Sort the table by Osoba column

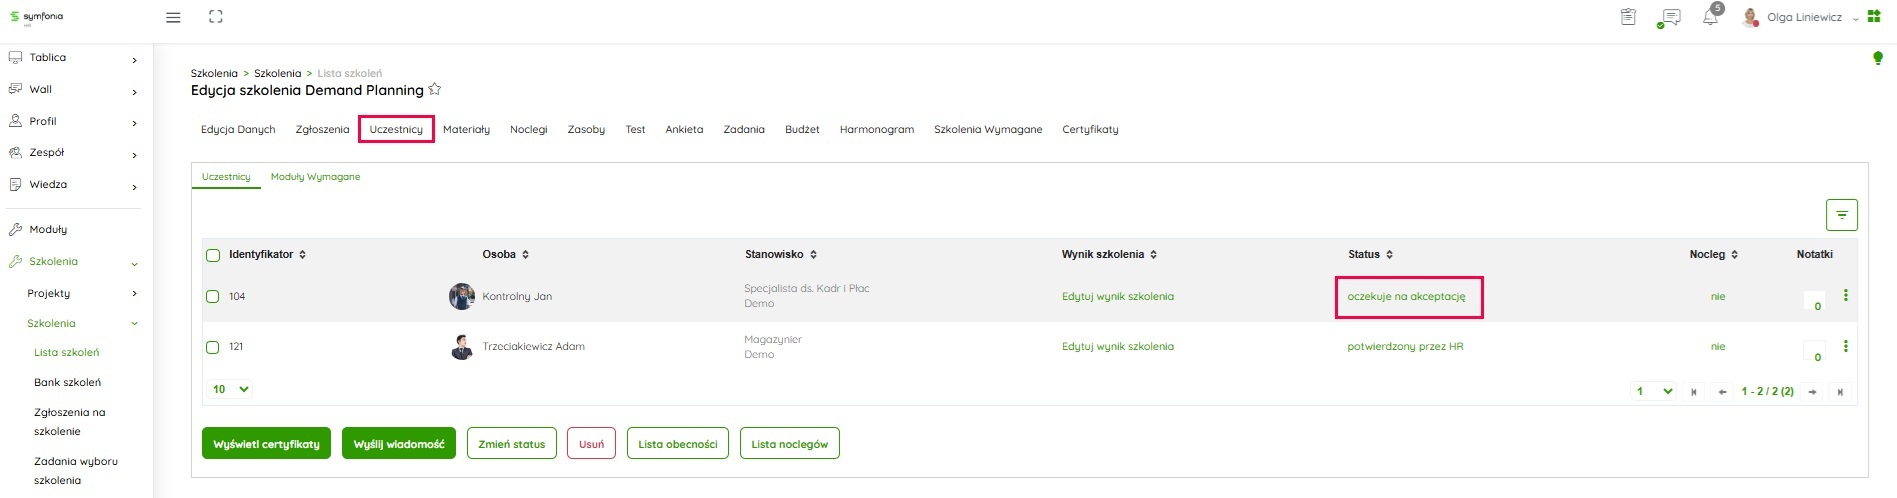(506, 255)
